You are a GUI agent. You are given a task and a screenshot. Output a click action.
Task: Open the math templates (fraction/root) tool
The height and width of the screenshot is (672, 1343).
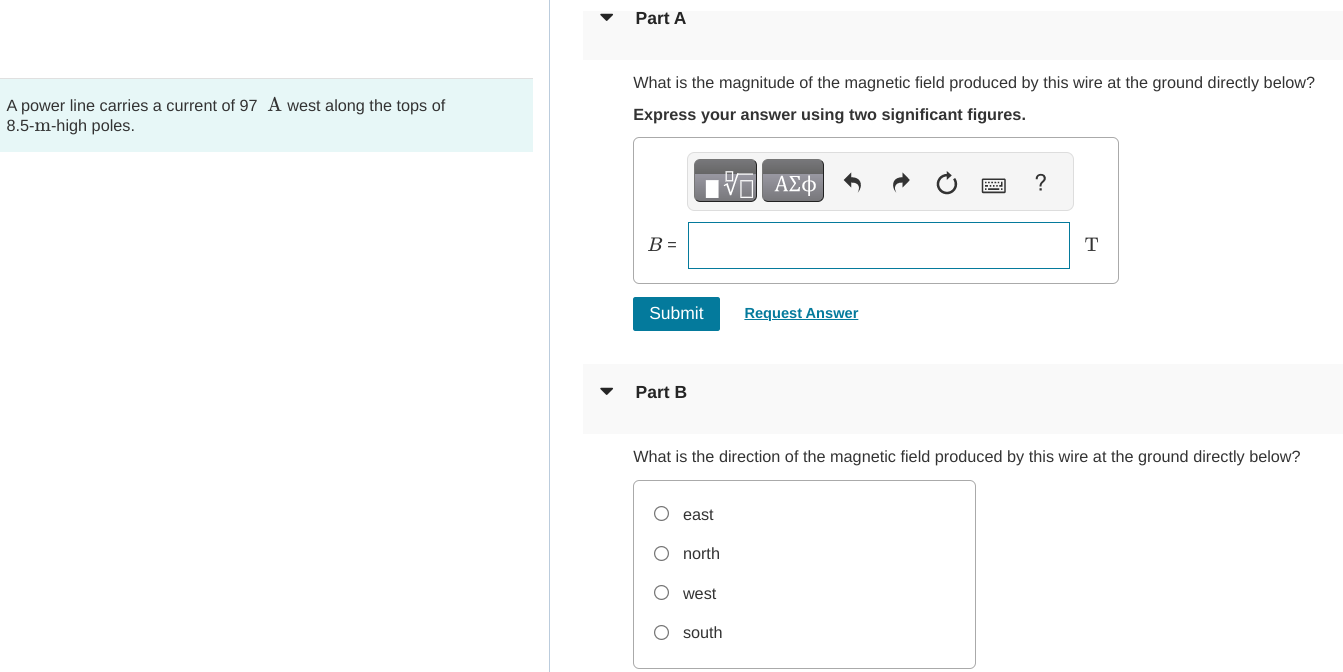coord(725,181)
